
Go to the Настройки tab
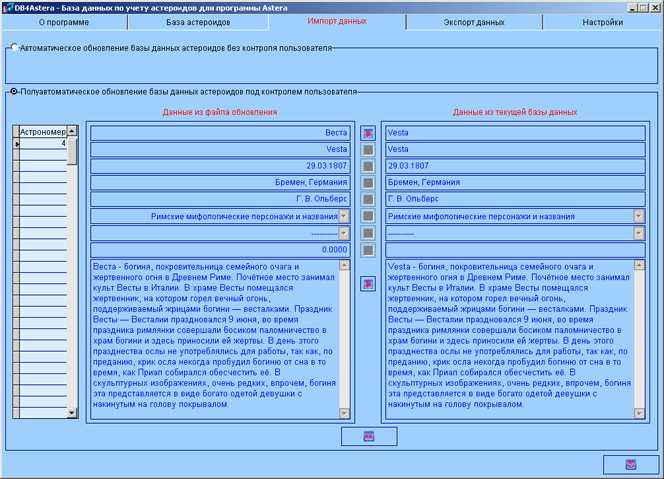[602, 21]
